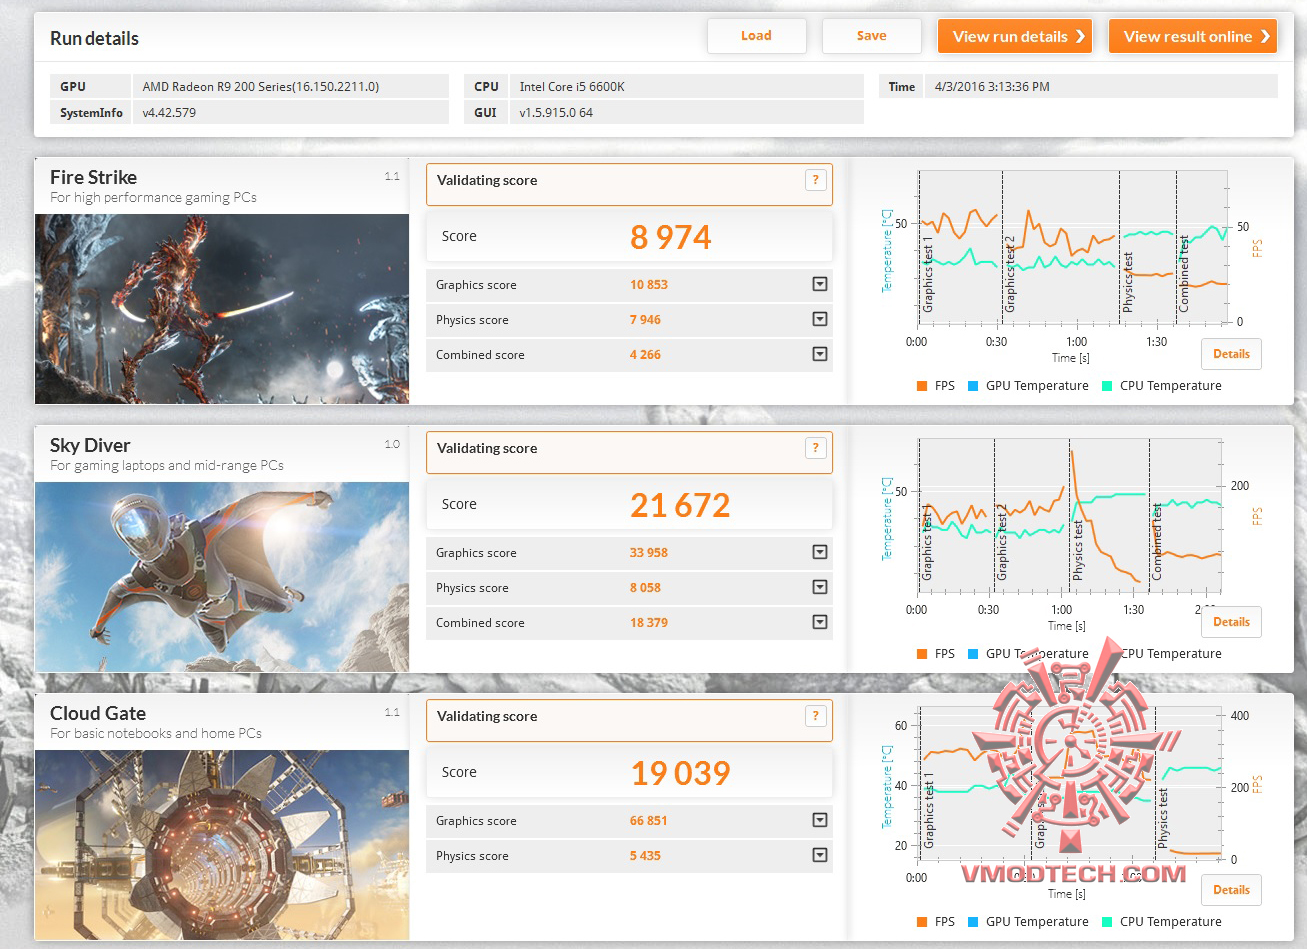Click the Fire Strike score value 8 974
The height and width of the screenshot is (949, 1307).
pyautogui.click(x=671, y=237)
